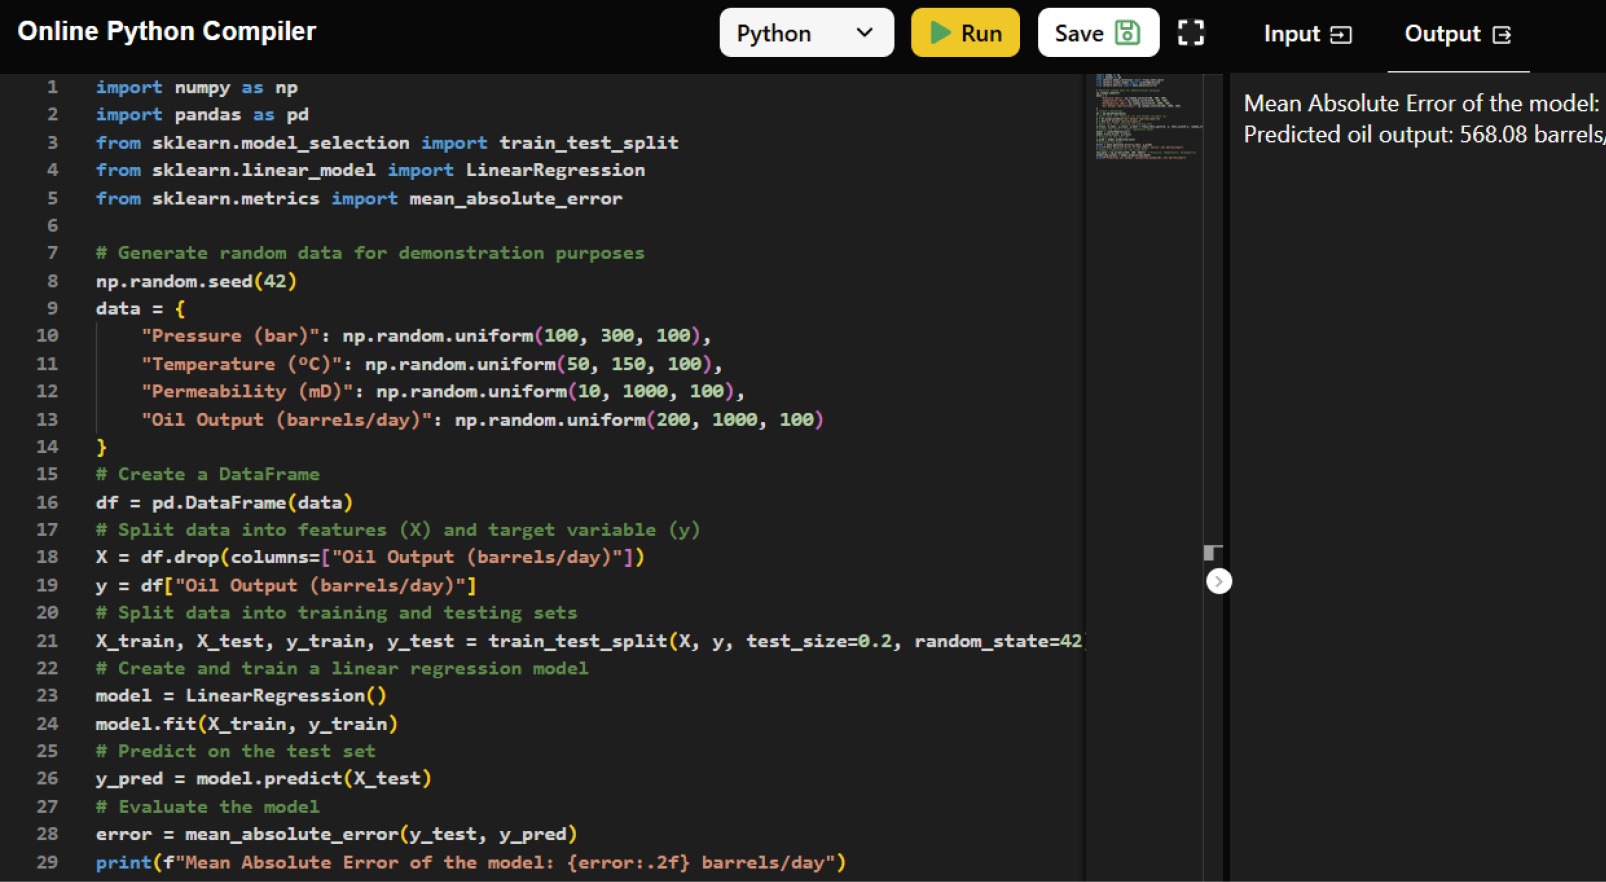The height and width of the screenshot is (882, 1606).
Task: Click the import pandas as pd line
Action: 202,115
